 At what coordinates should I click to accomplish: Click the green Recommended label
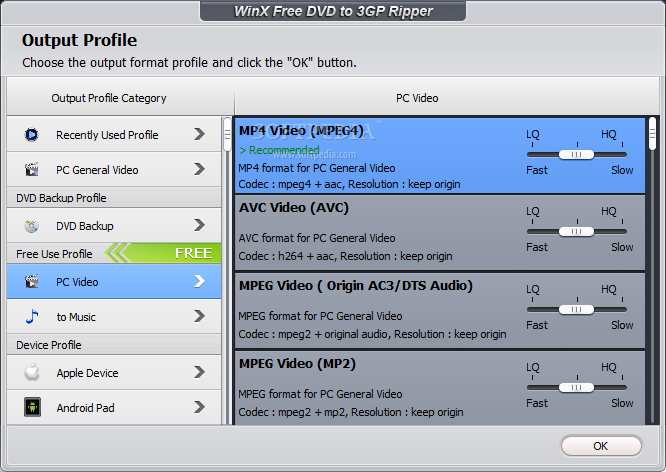[x=279, y=150]
